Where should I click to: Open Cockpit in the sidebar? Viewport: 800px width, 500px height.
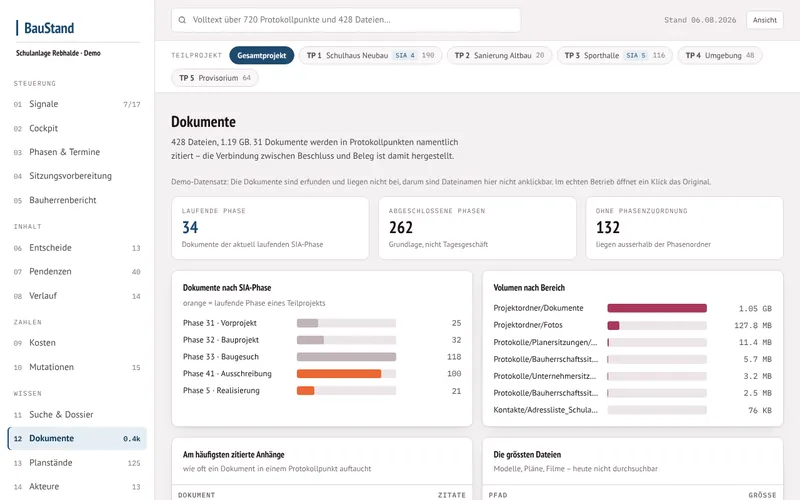click(77, 128)
